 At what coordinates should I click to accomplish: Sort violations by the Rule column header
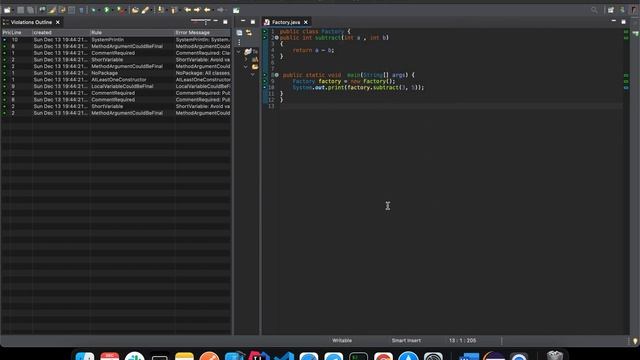(x=132, y=33)
